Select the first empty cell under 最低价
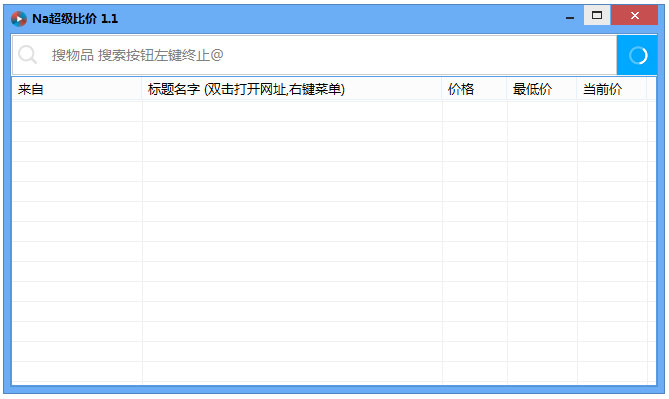Image resolution: width=669 pixels, height=399 pixels. (542, 111)
